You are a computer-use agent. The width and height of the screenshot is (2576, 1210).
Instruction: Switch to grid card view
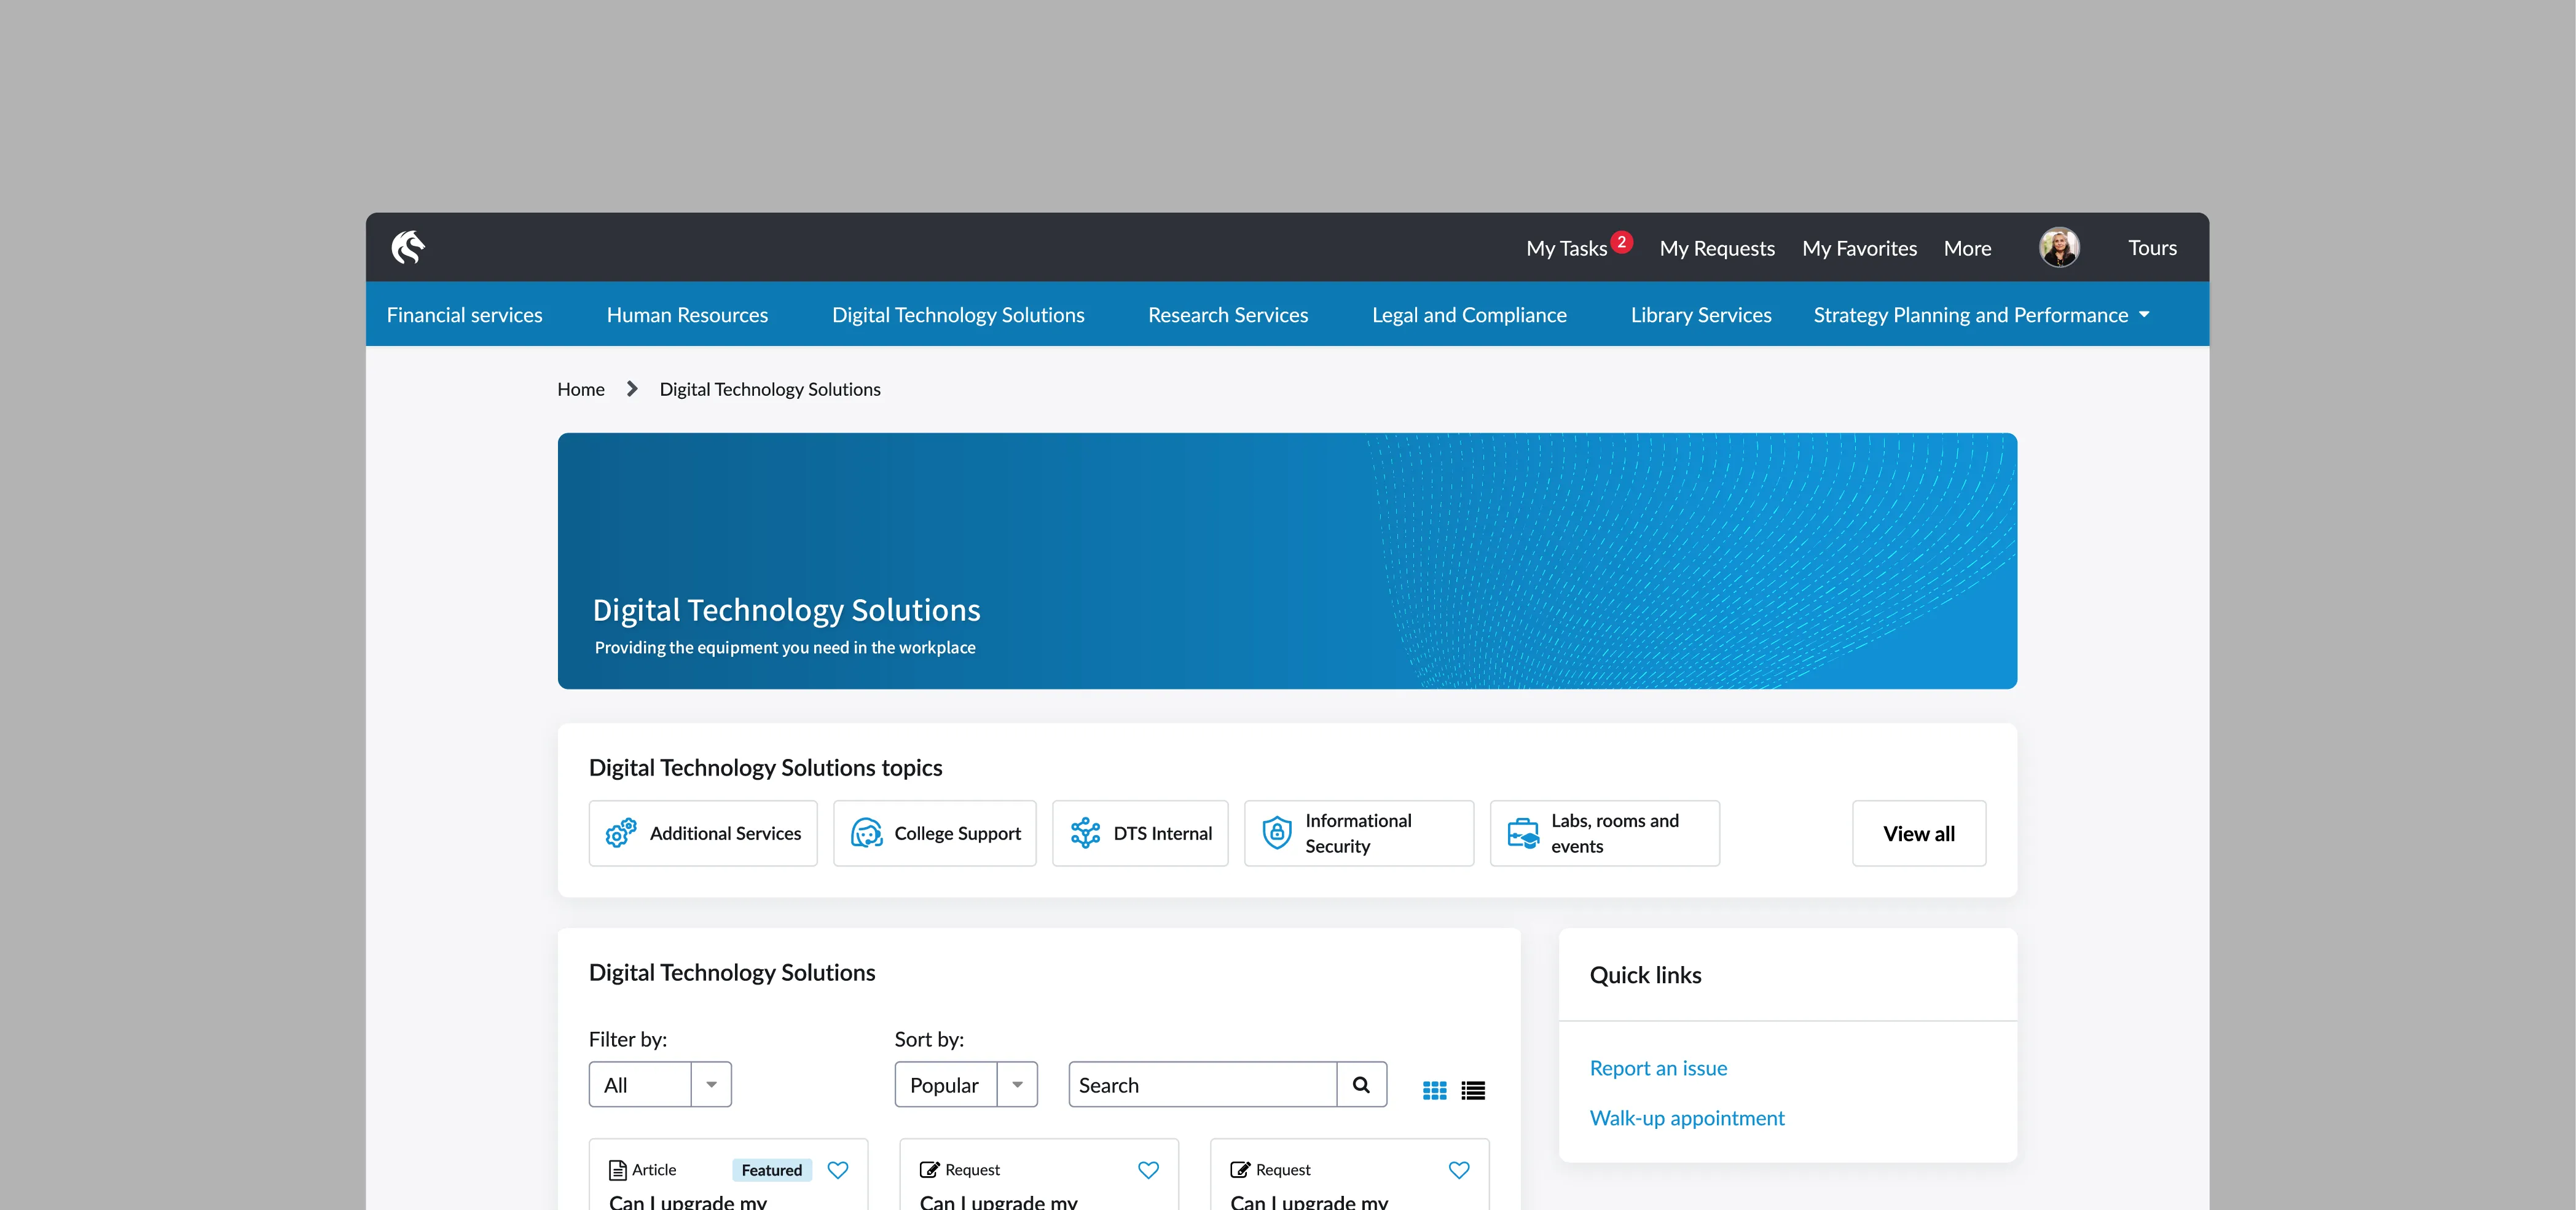point(1434,1090)
